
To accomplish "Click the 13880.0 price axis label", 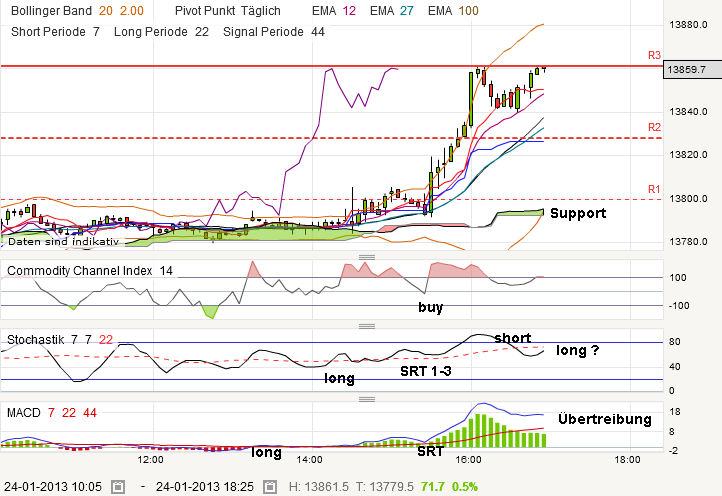I will [688, 24].
